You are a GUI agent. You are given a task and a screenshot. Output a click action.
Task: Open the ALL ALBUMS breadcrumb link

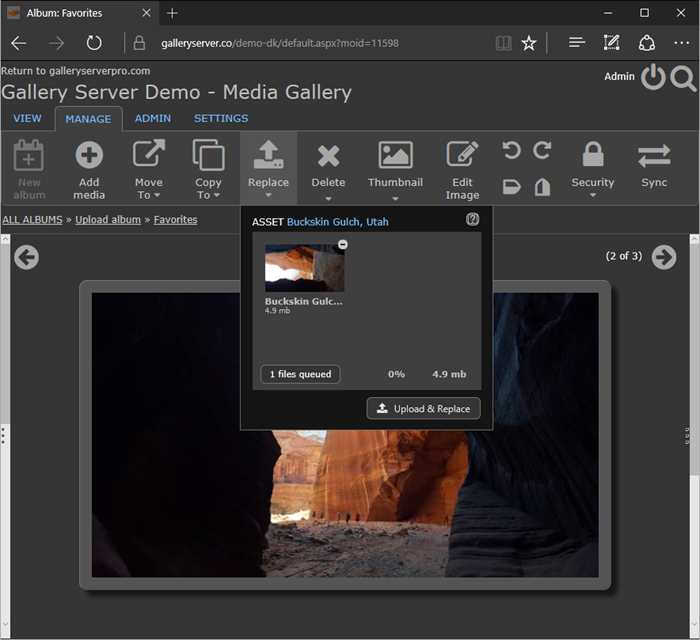tap(32, 220)
